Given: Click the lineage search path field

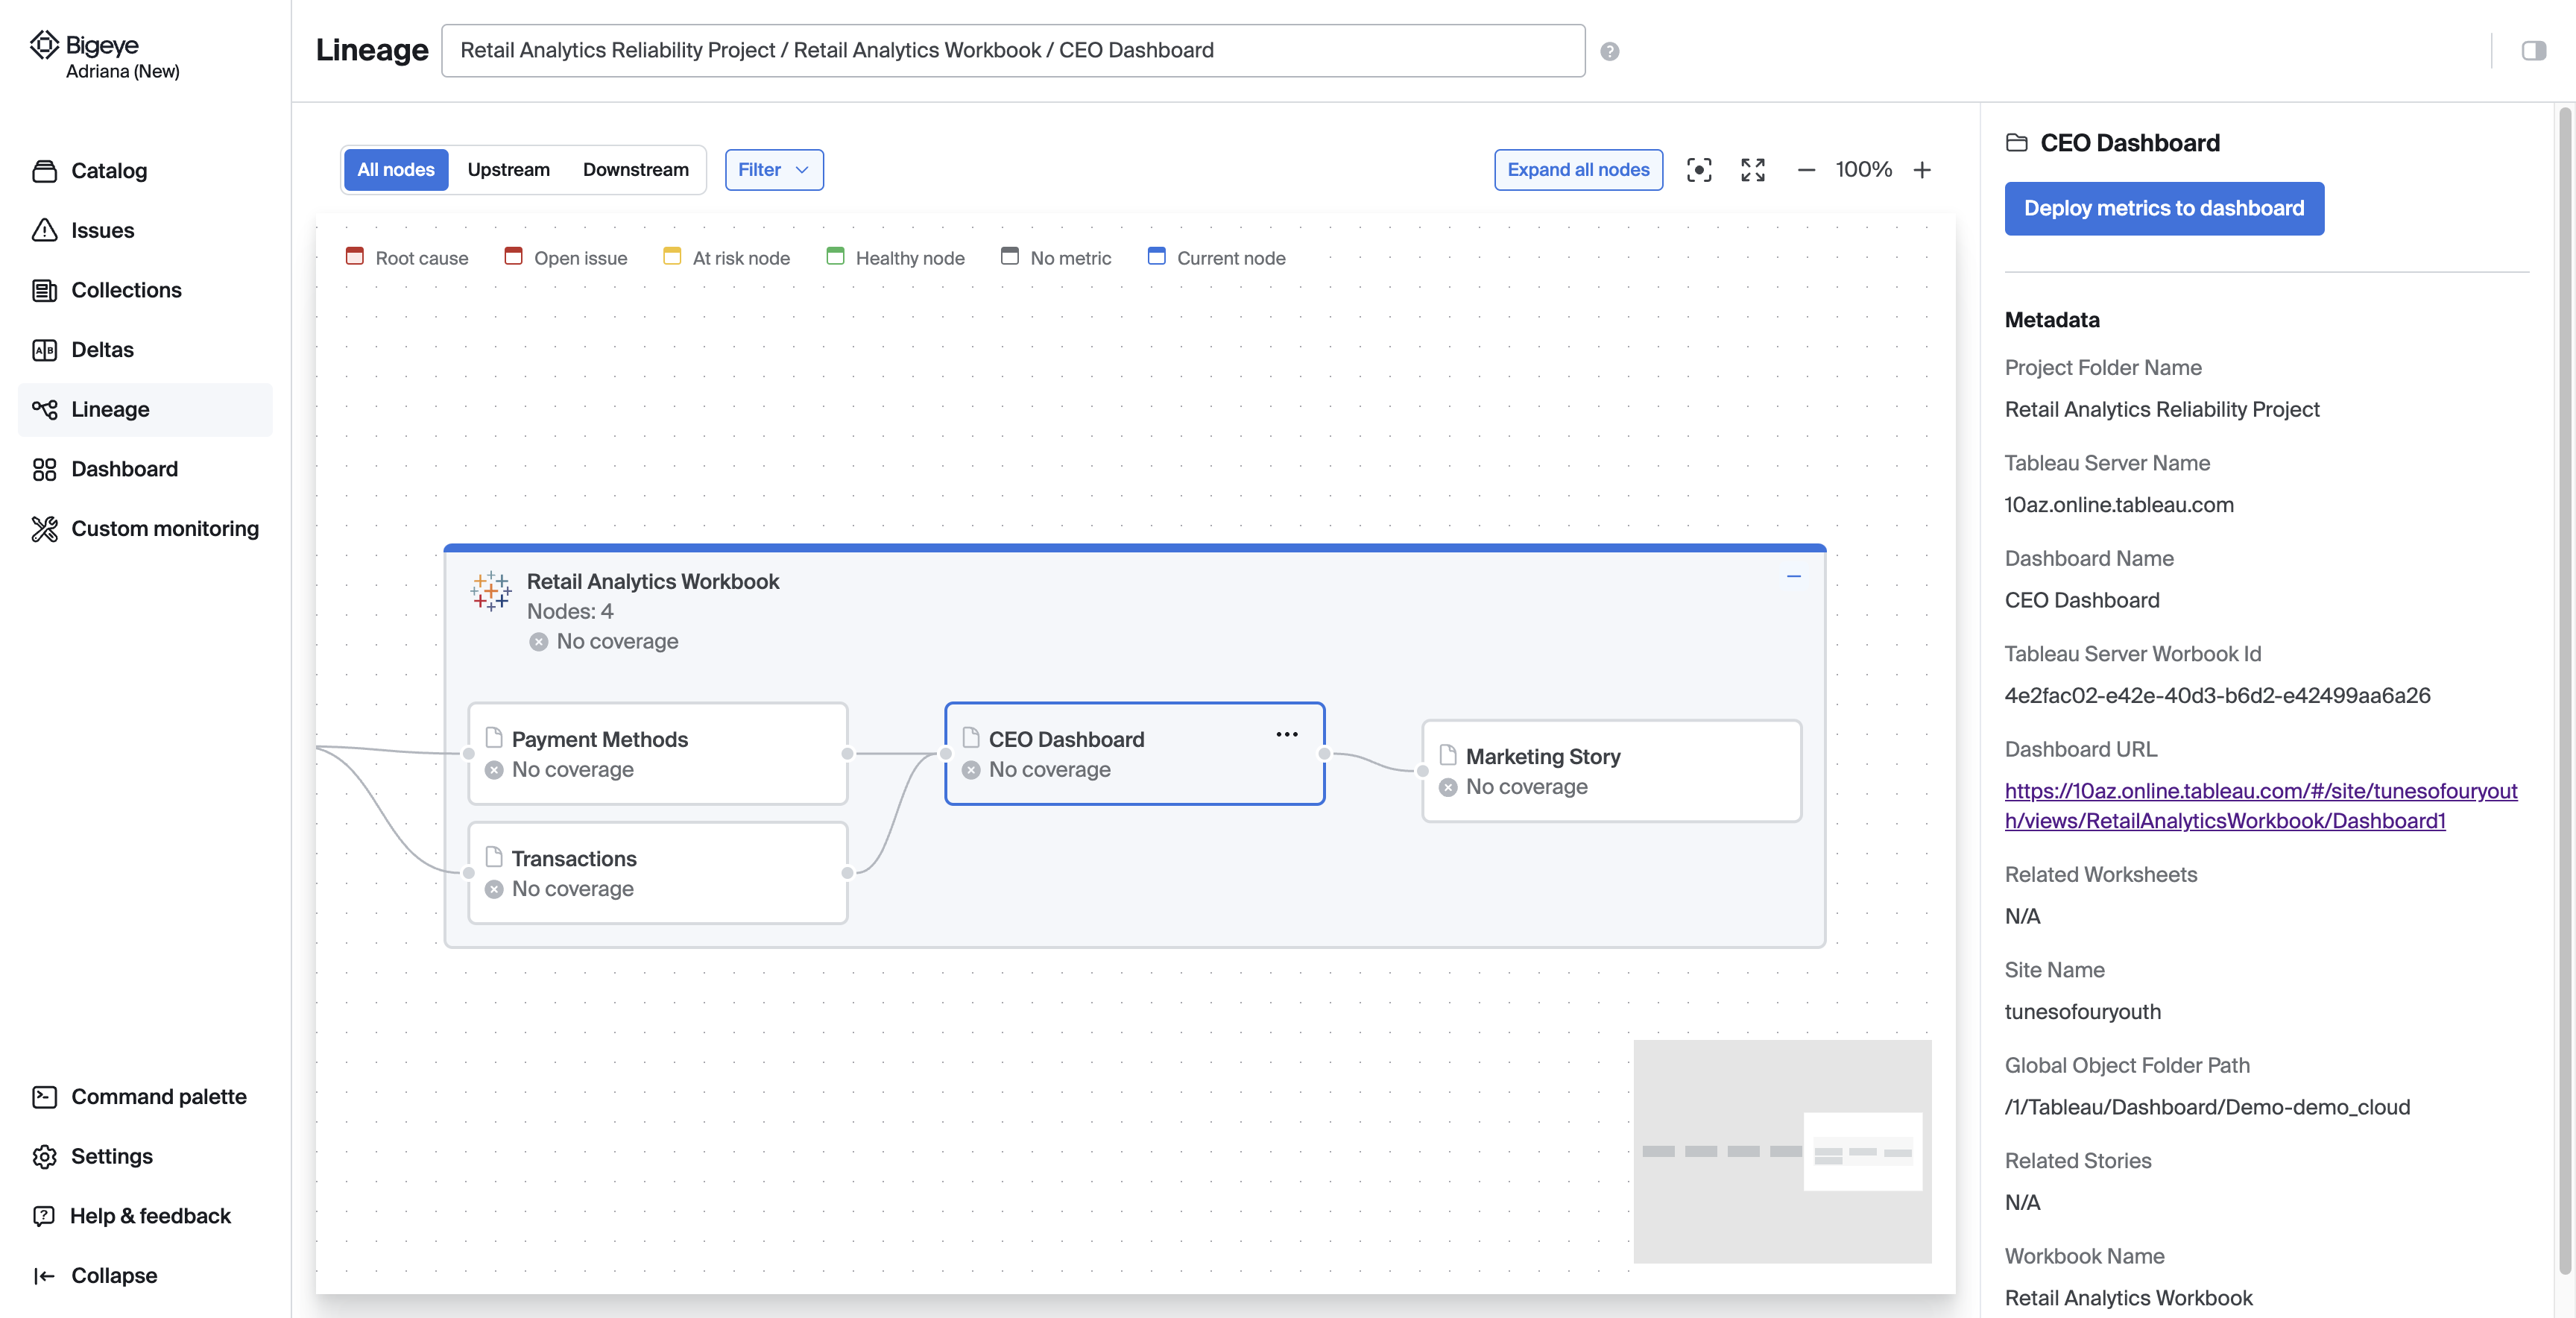Looking at the screenshot, I should 1012,50.
